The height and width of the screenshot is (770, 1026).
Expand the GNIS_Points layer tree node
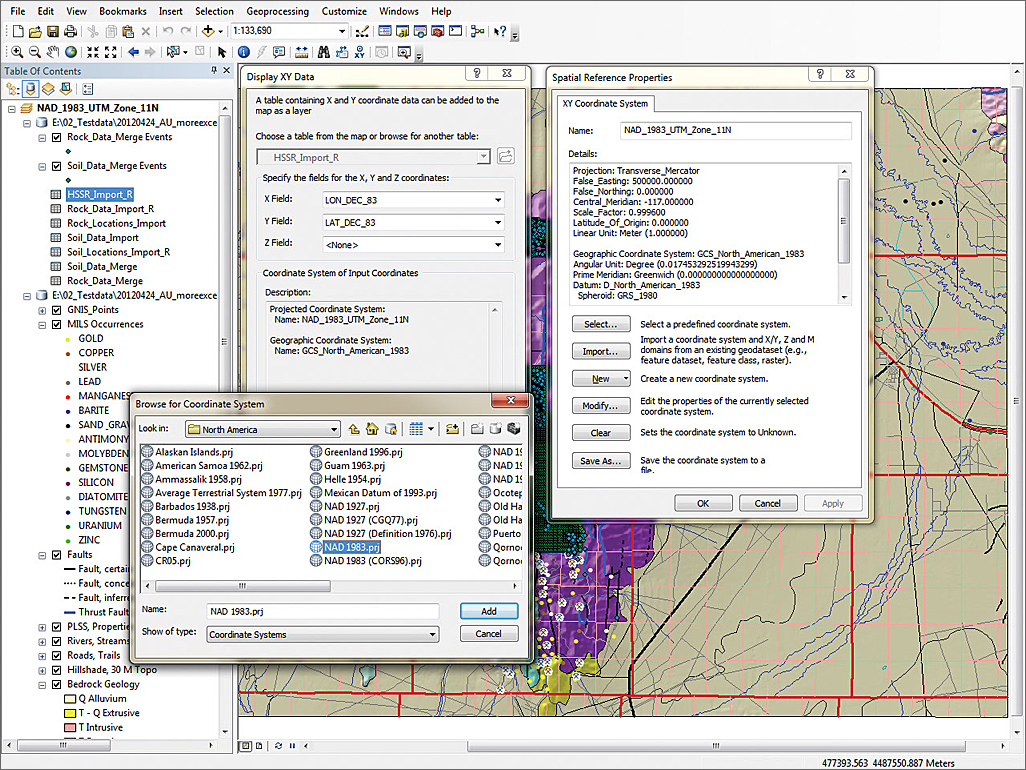pyautogui.click(x=44, y=310)
